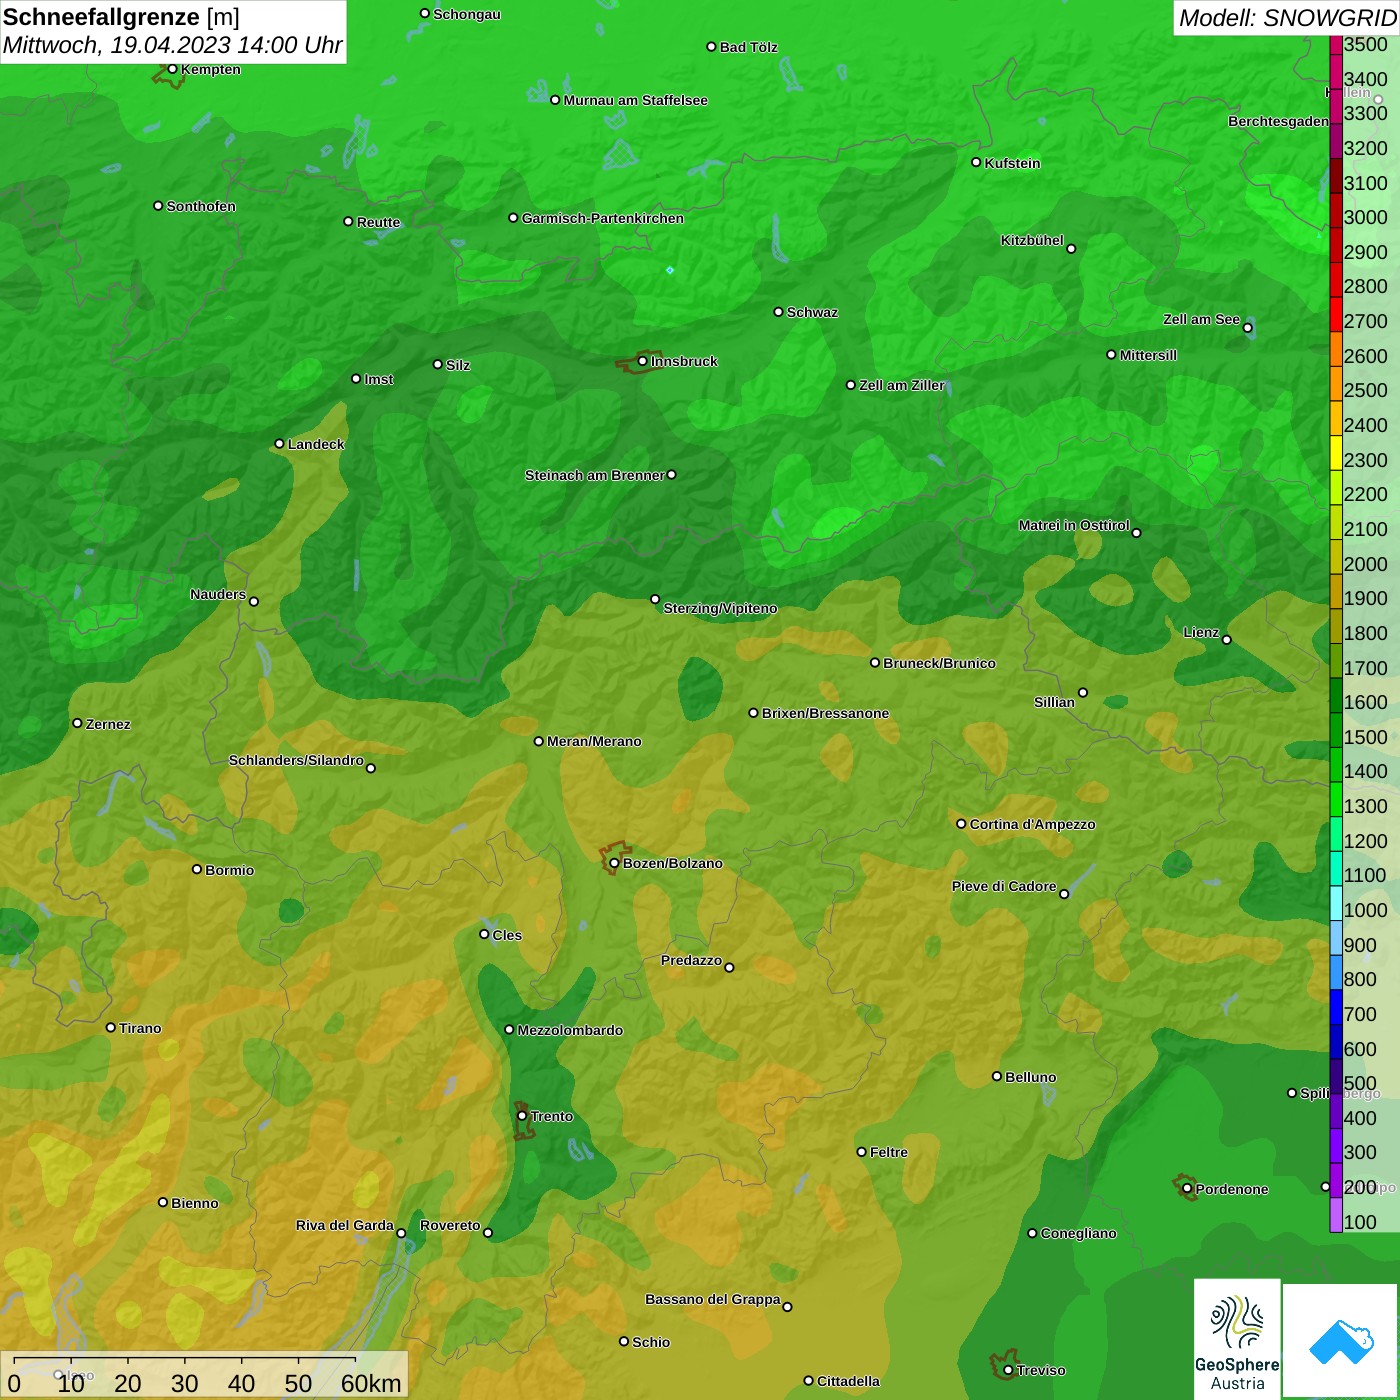Click the 'Bassano del Grappa' label
The width and height of the screenshot is (1400, 1400).
click(x=713, y=1299)
